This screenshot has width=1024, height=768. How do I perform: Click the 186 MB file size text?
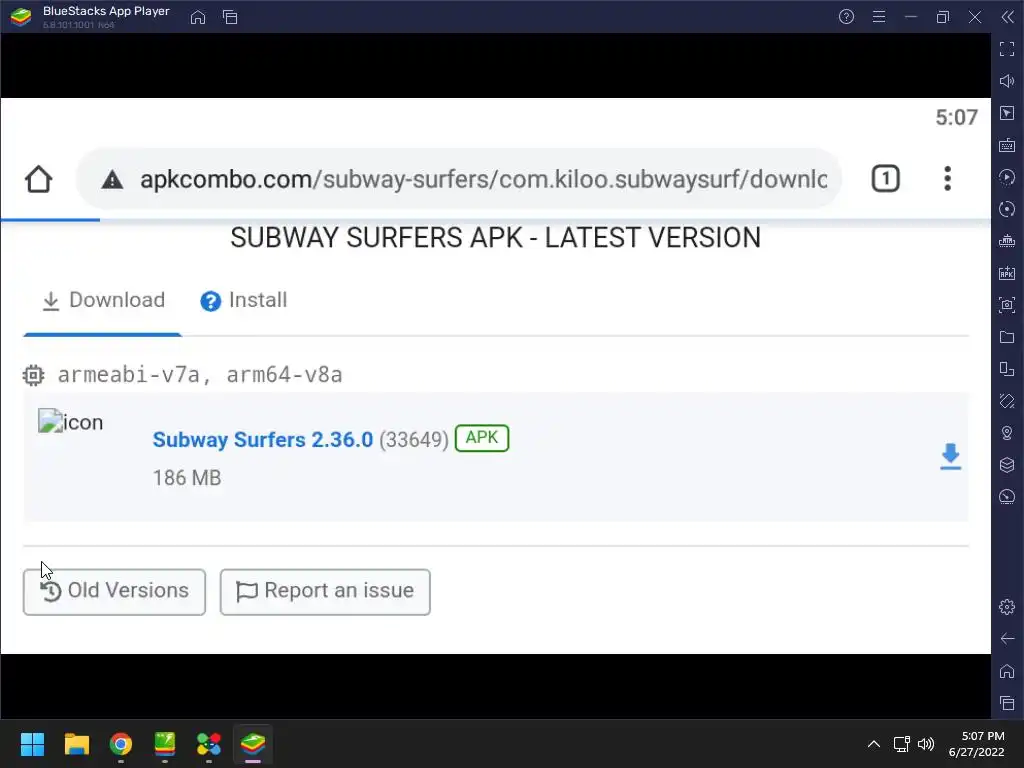click(x=187, y=478)
